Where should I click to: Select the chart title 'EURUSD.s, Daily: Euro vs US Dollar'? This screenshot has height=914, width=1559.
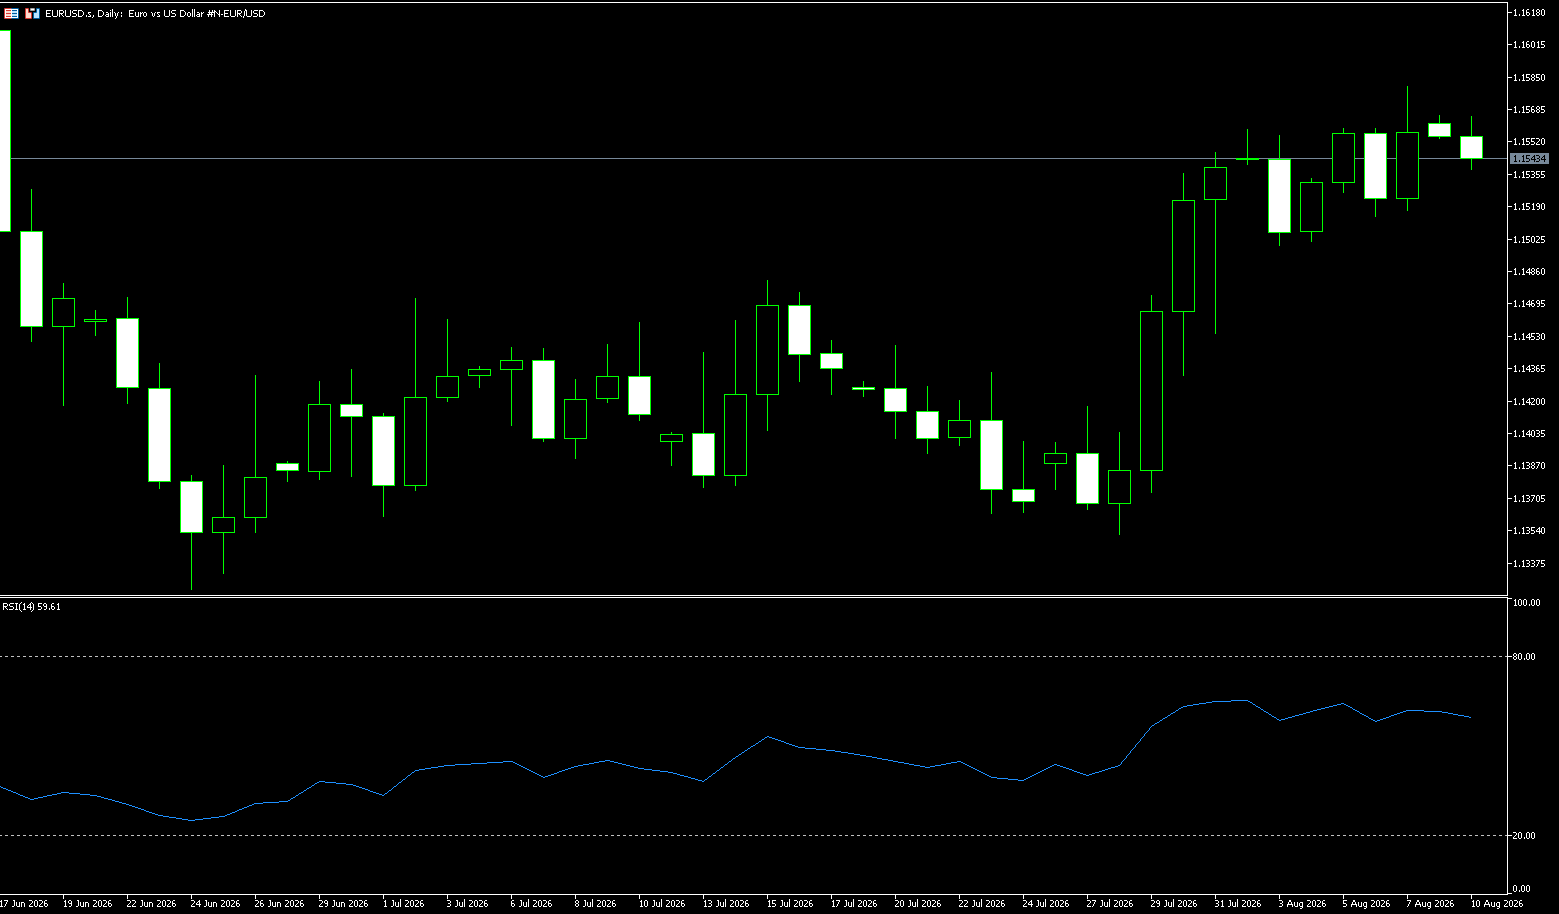pos(155,14)
